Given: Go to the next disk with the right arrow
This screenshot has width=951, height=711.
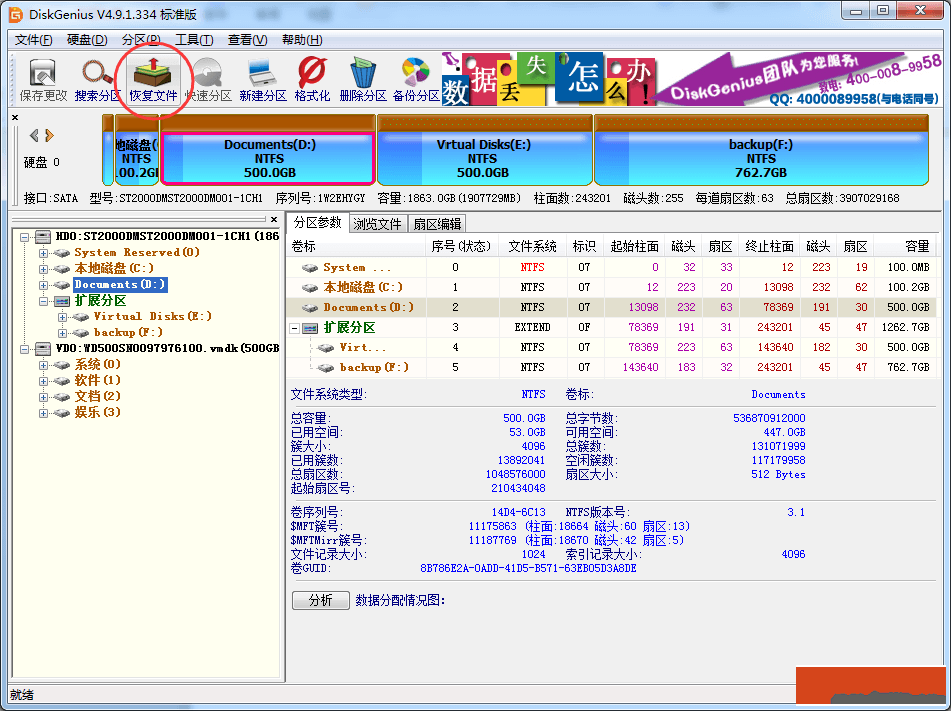Looking at the screenshot, I should [49, 135].
